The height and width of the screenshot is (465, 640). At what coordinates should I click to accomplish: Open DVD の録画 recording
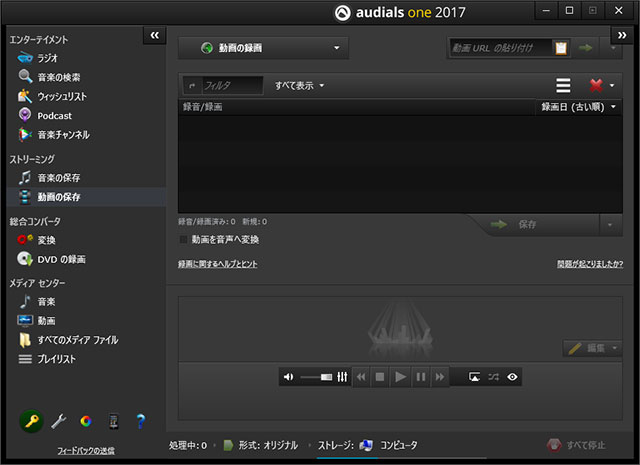click(x=51, y=259)
